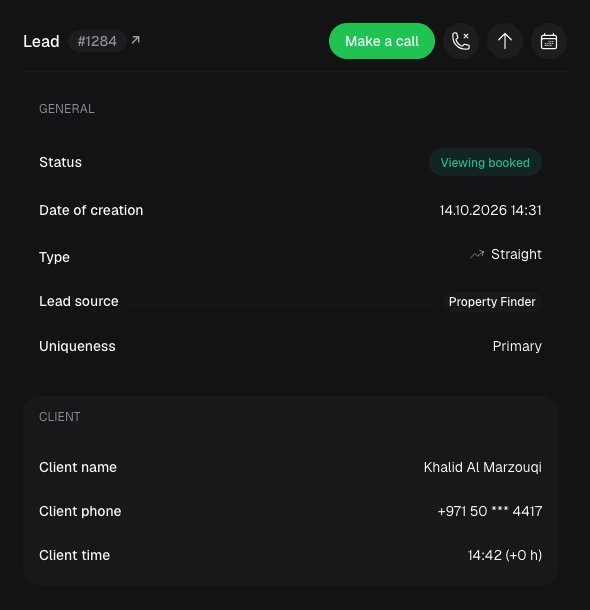
Task: Click the upward arrow icon button
Action: (505, 41)
